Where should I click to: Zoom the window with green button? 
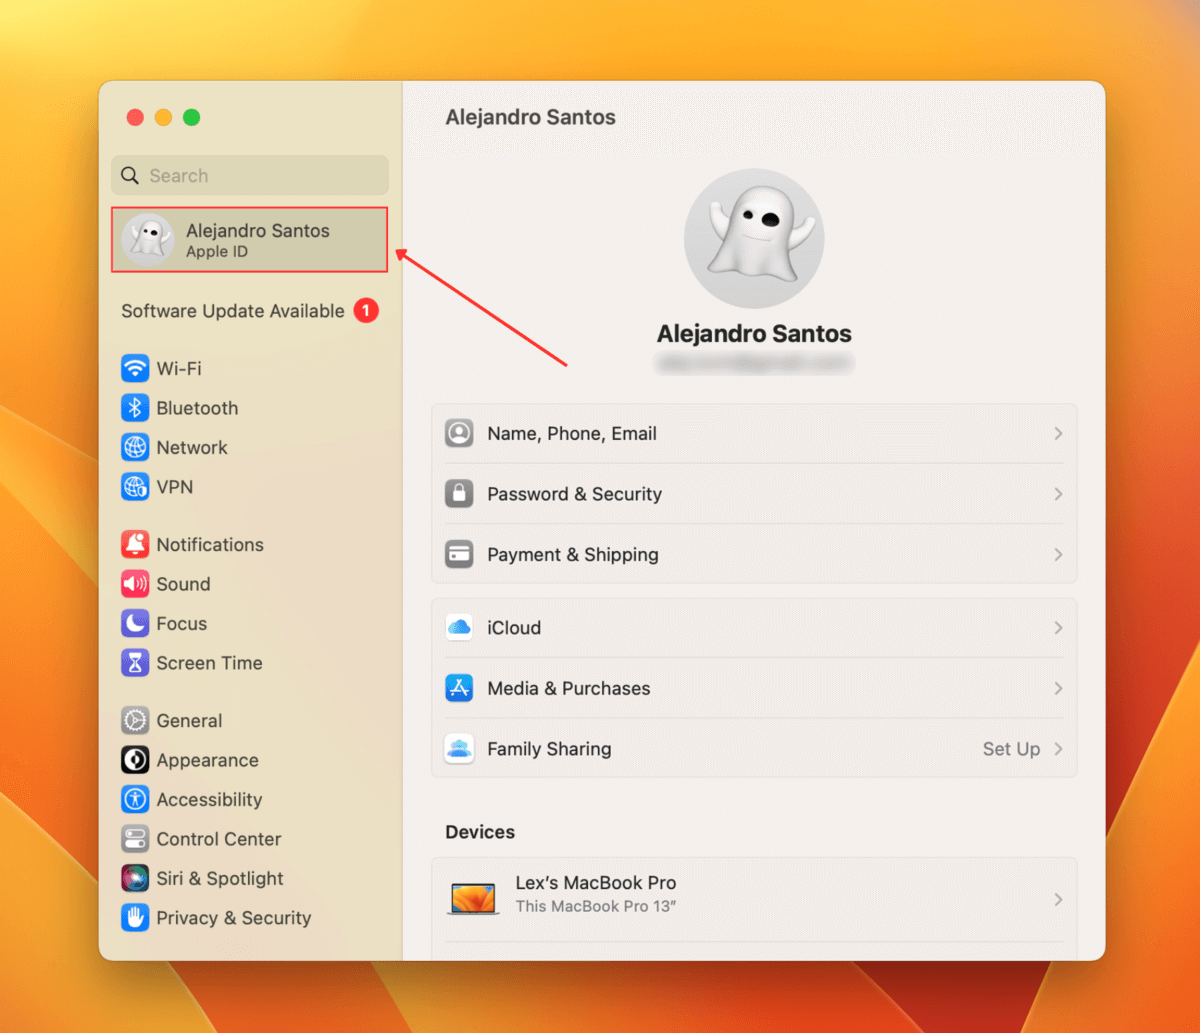[191, 117]
